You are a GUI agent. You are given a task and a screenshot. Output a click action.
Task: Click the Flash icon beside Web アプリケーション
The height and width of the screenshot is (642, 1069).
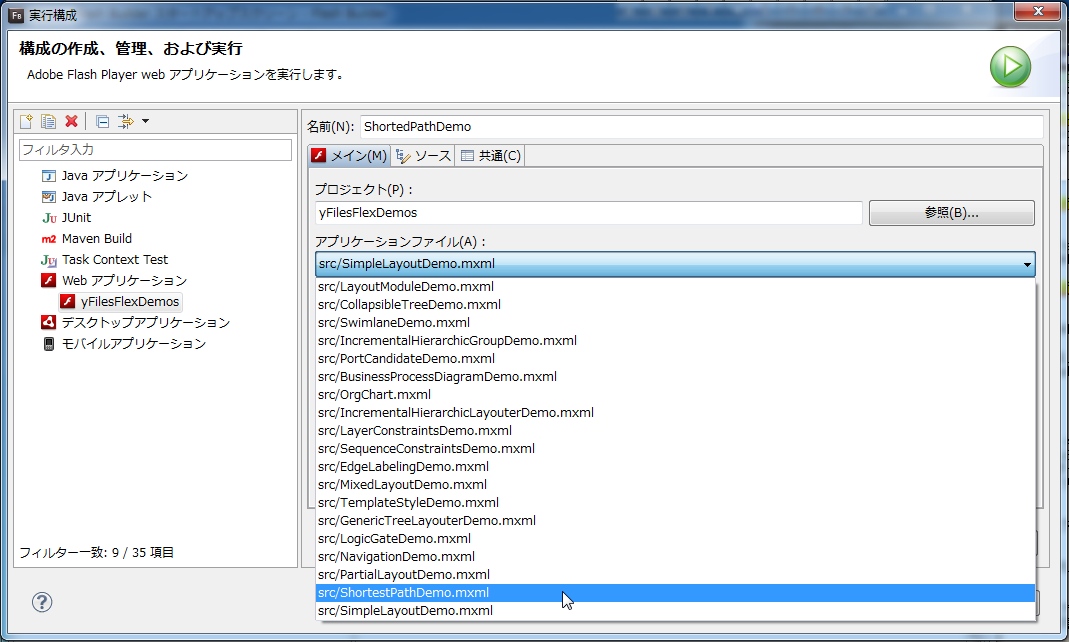[x=48, y=281]
